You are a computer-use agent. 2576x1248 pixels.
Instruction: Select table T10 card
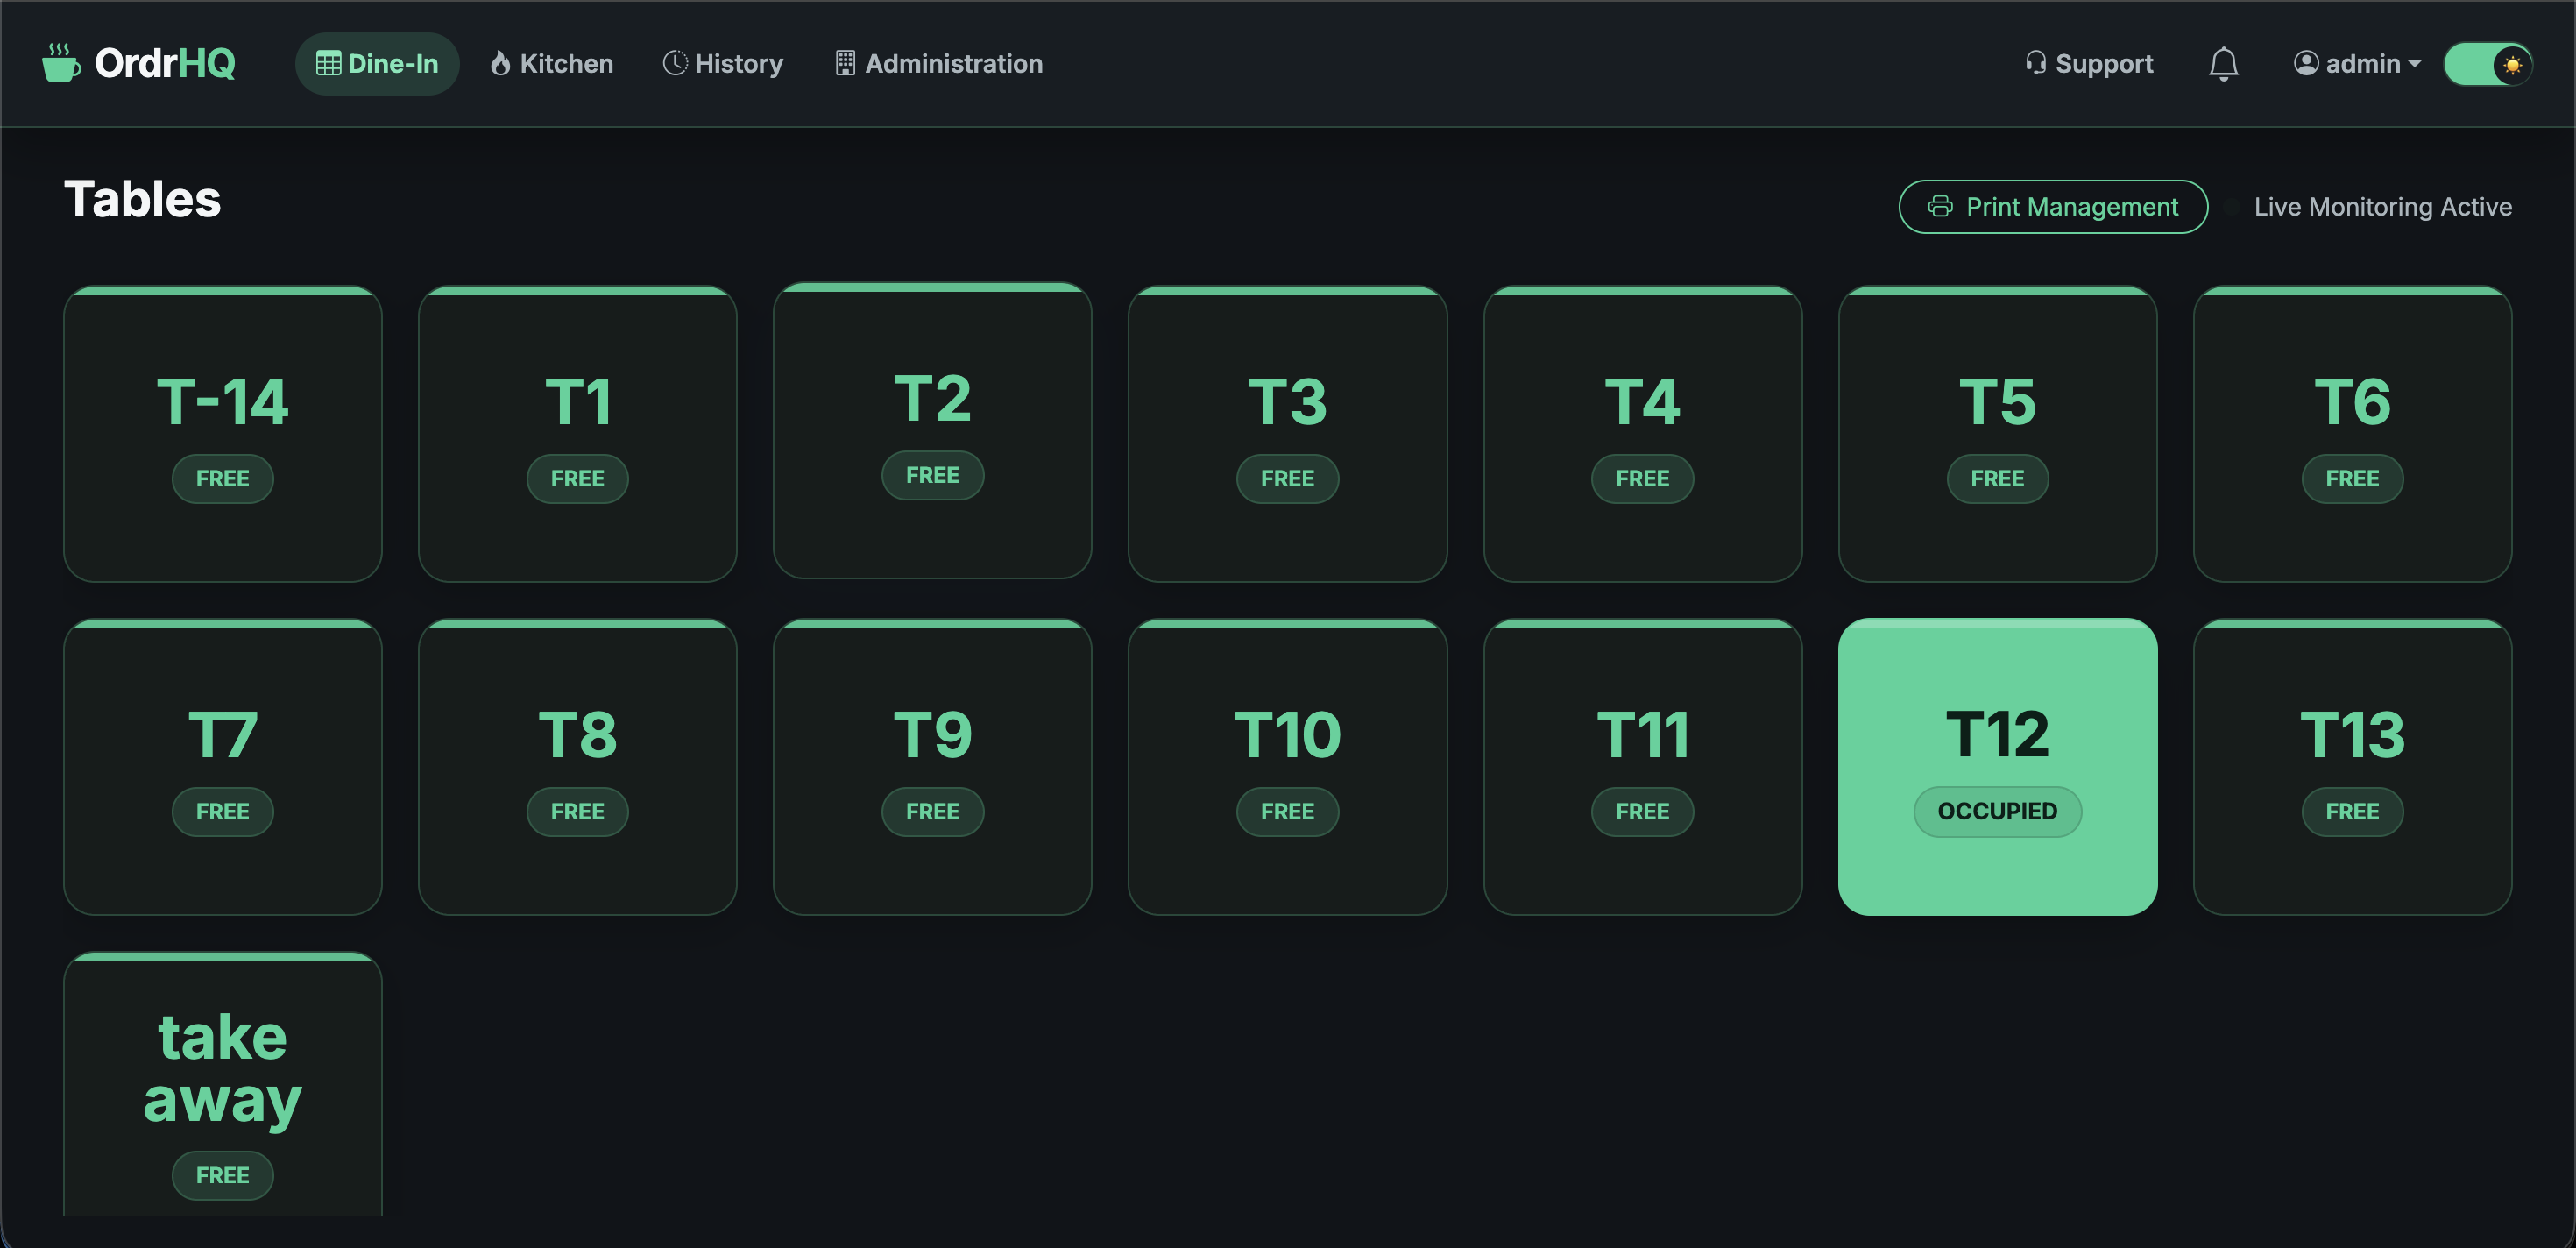click(1287, 767)
